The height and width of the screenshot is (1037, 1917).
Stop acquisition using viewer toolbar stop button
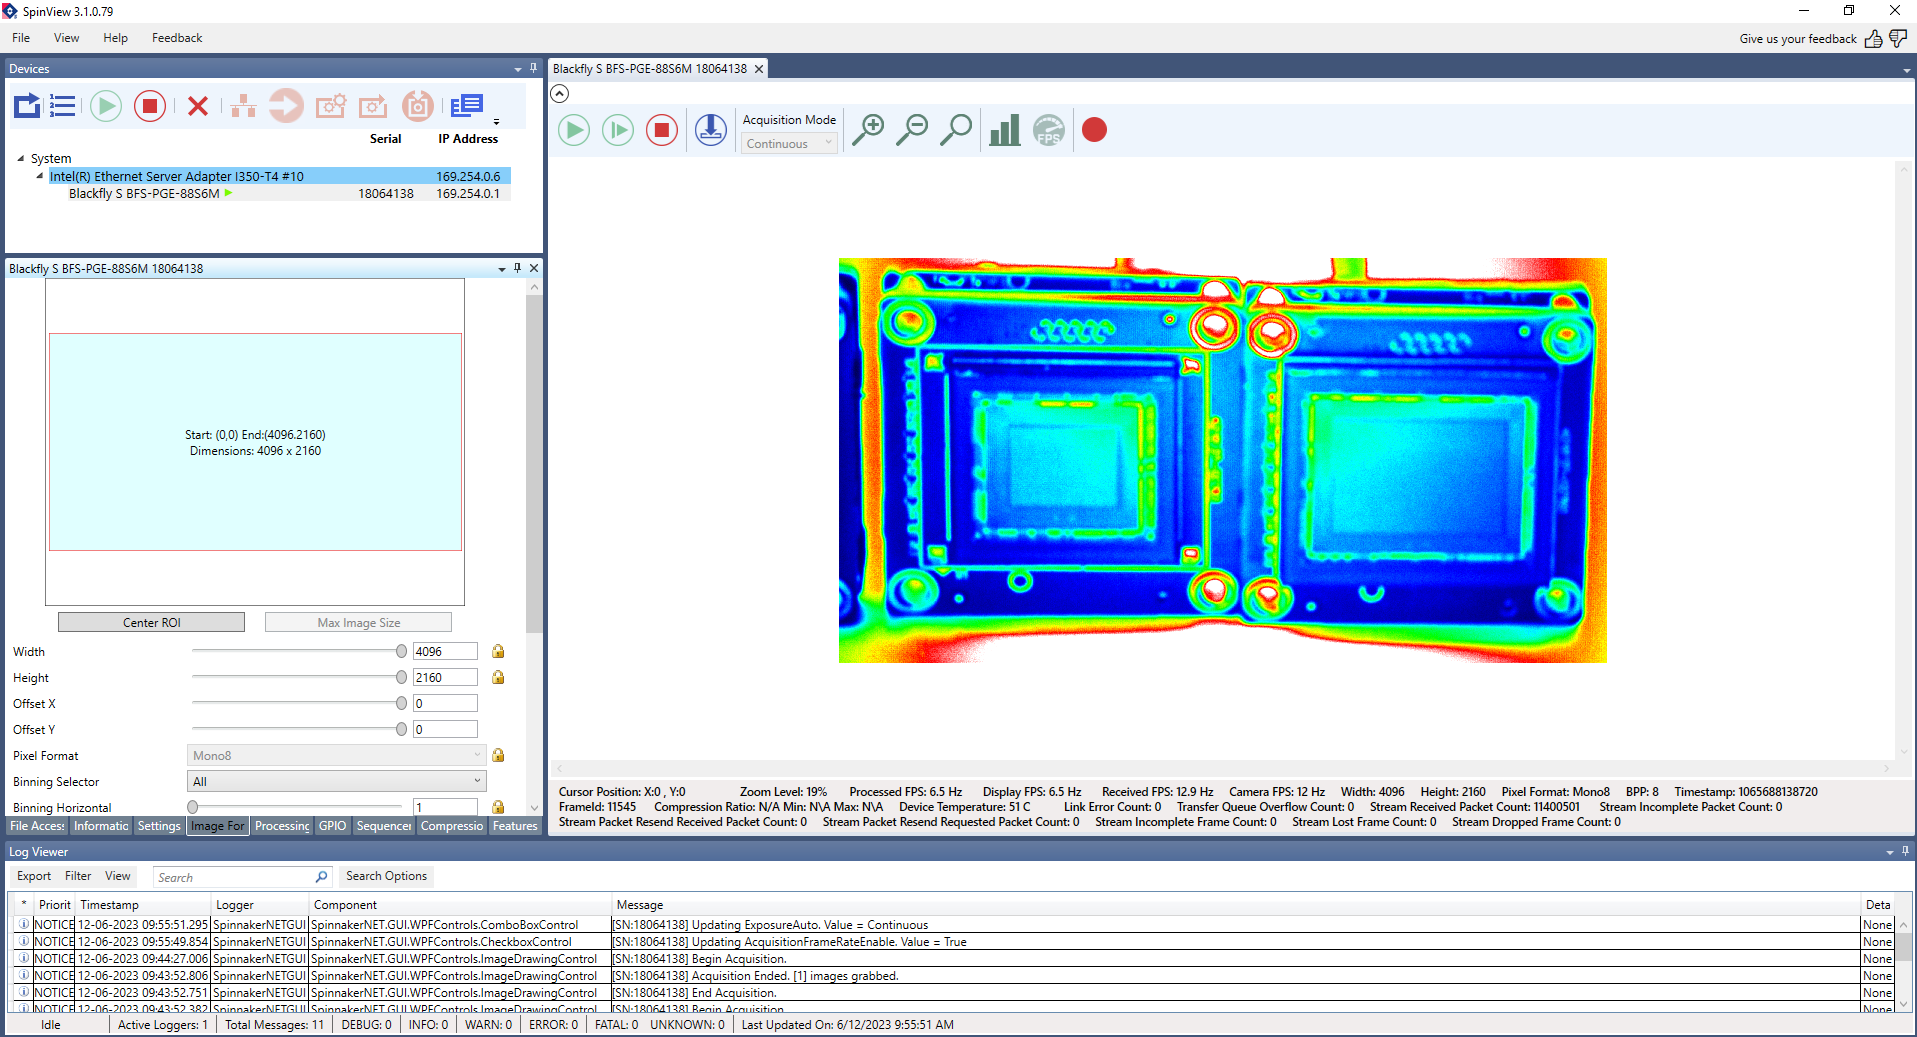pos(661,130)
